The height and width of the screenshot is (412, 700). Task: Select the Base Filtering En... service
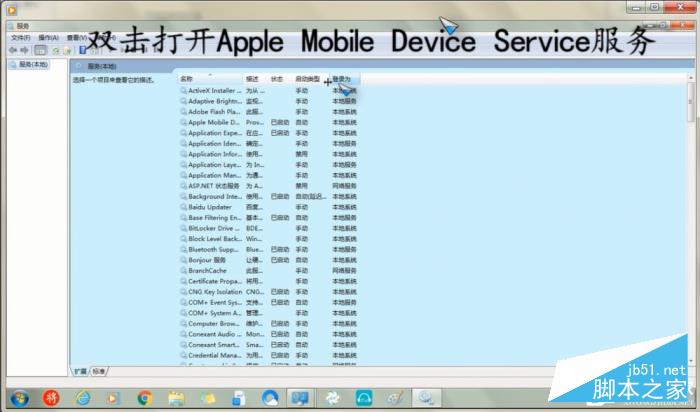click(x=268, y=218)
